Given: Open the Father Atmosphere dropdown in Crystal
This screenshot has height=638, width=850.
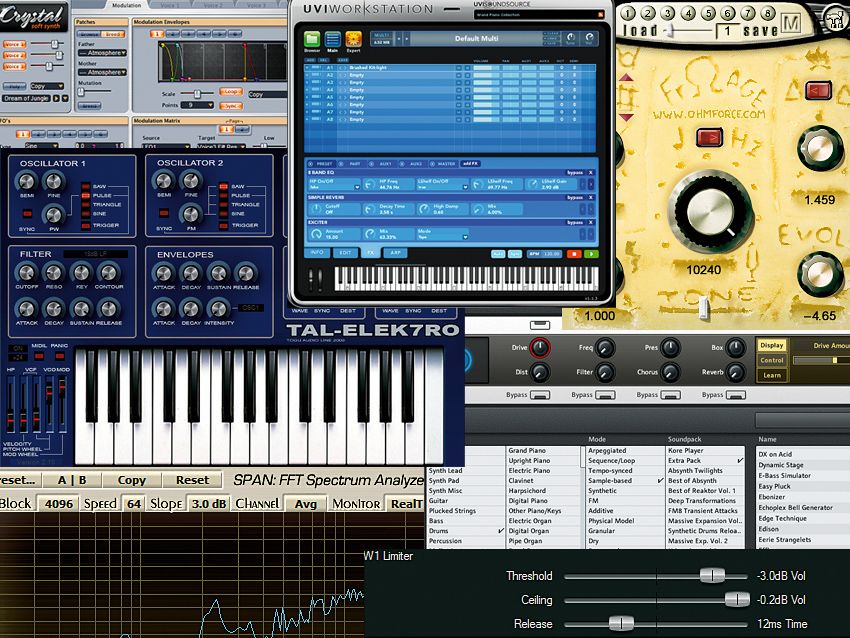Looking at the screenshot, I should (102, 54).
